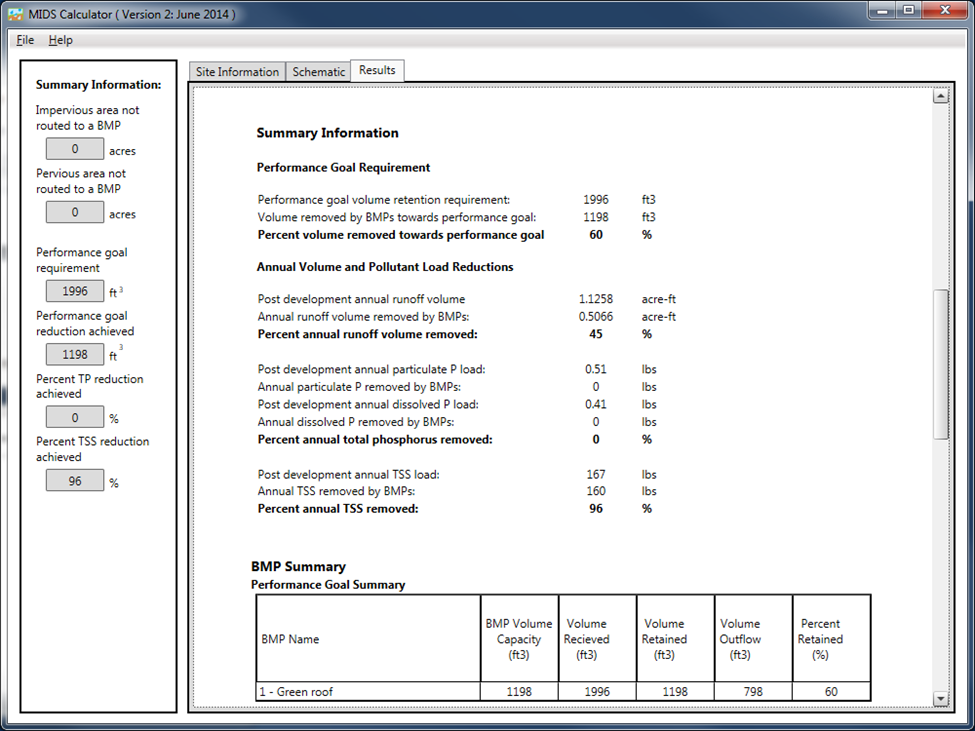Maximize the MIDS Calculator window

click(x=908, y=10)
